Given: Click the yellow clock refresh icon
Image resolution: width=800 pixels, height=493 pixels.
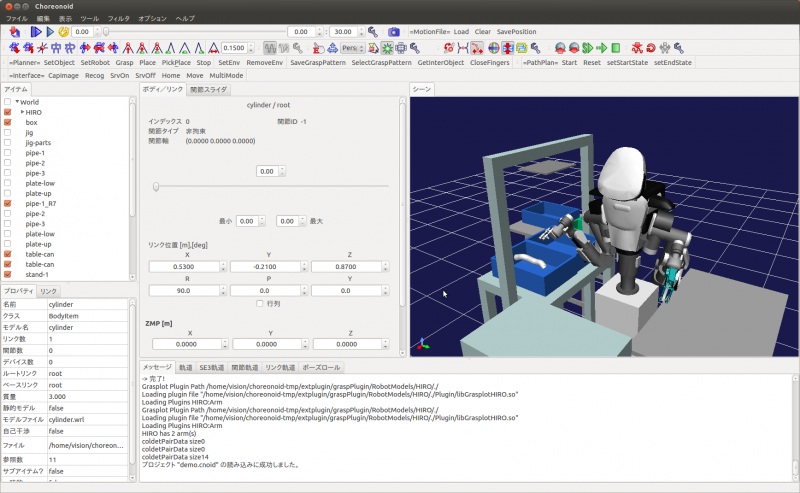Looking at the screenshot, I should click(x=63, y=32).
